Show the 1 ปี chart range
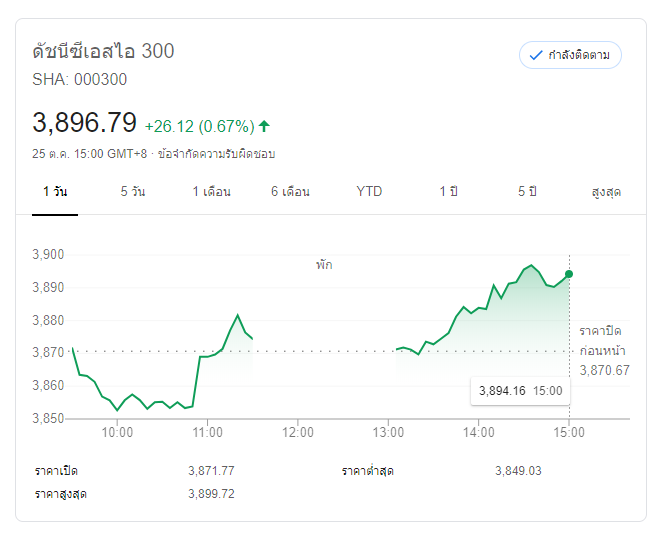The height and width of the screenshot is (539, 664). coord(448,191)
